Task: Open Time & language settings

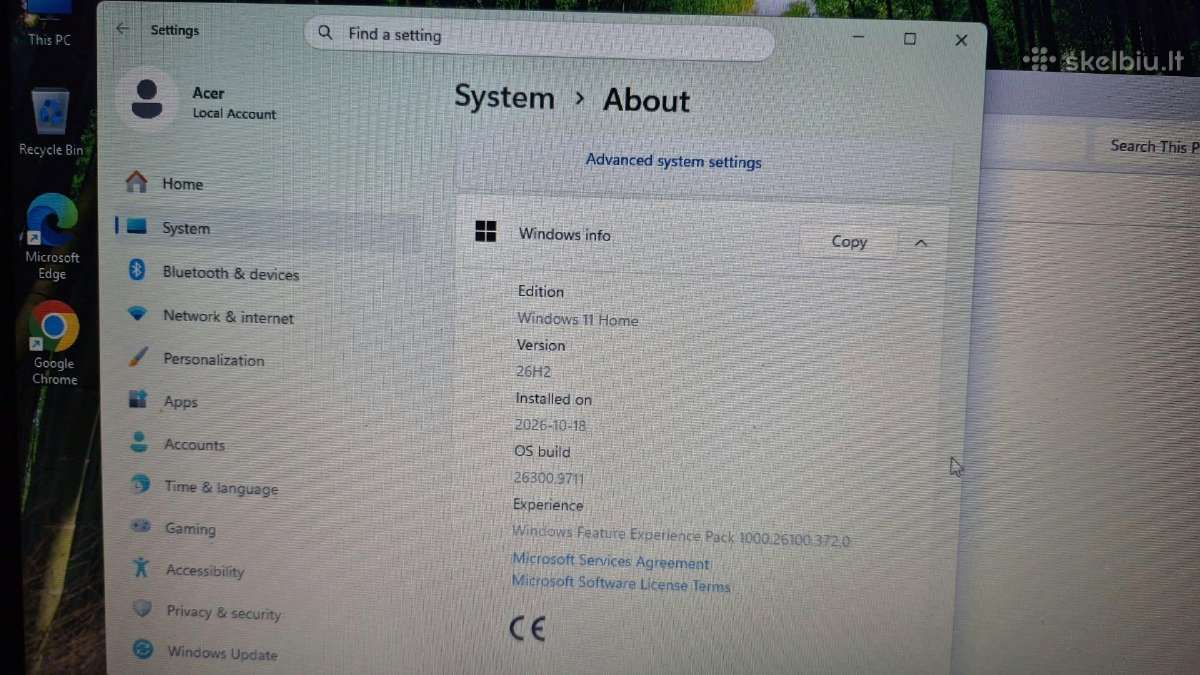Action: click(x=221, y=488)
